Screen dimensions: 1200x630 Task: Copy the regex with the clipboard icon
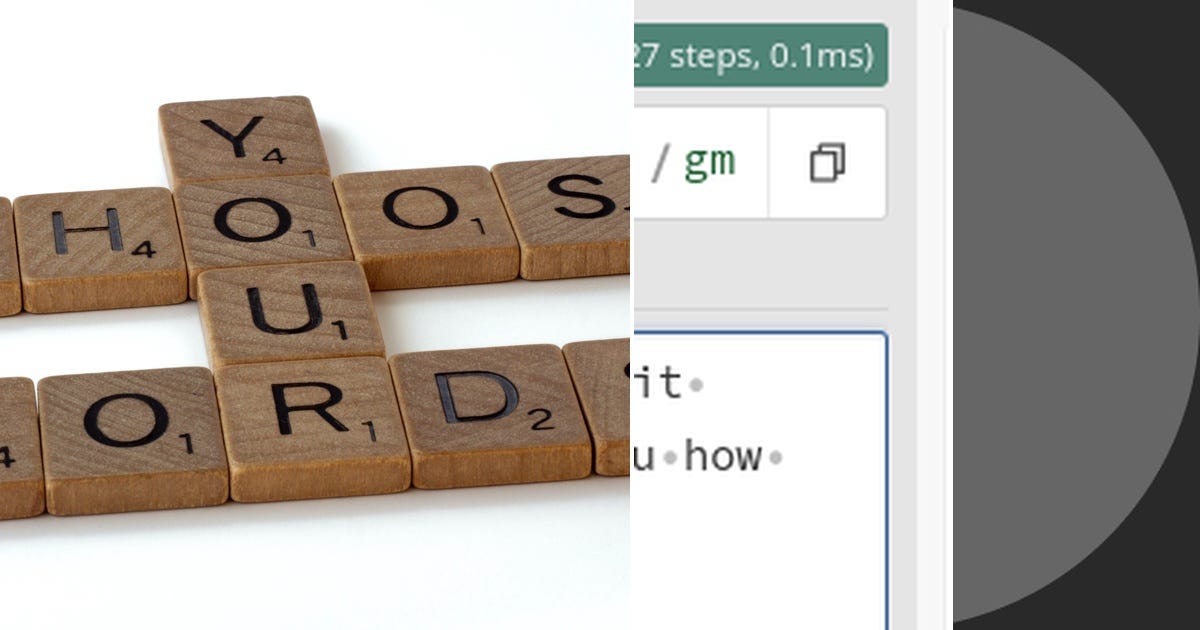coord(827,163)
